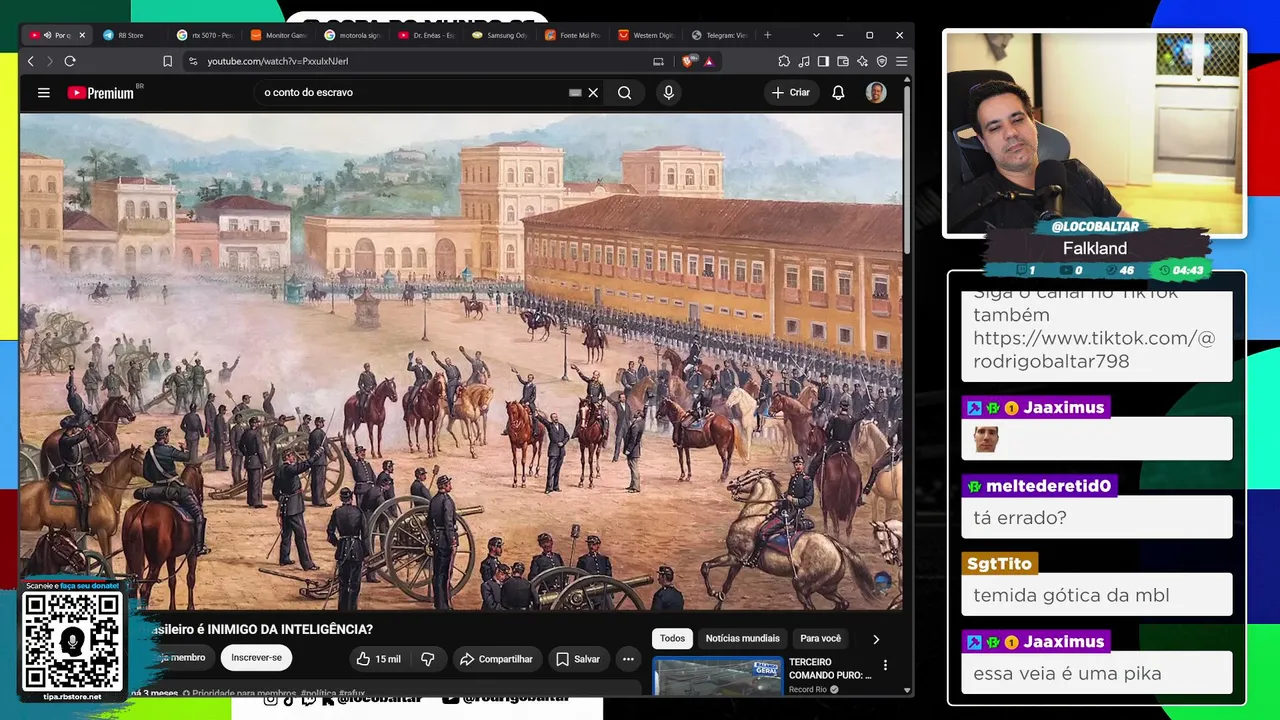Open the cast media icon in address bar
The image size is (1280, 720).
658,61
